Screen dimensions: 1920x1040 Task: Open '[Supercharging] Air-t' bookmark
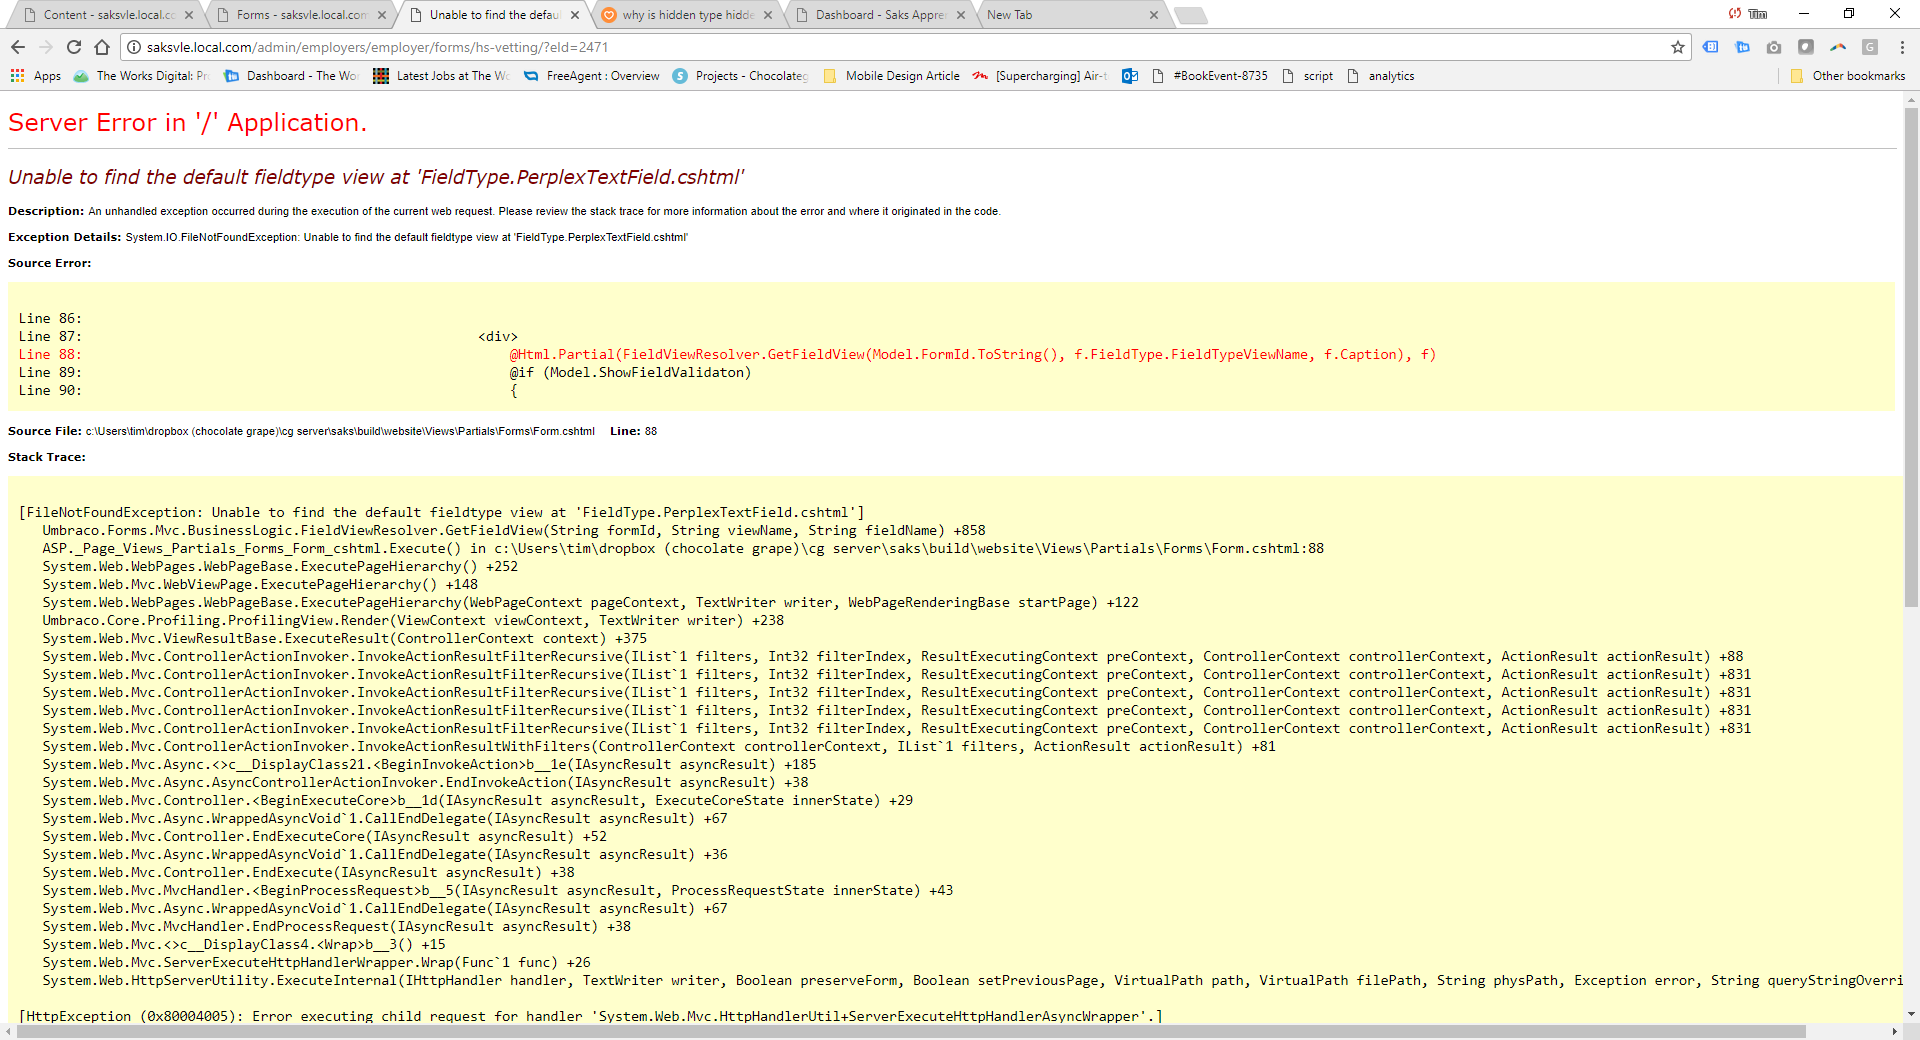tap(1041, 76)
